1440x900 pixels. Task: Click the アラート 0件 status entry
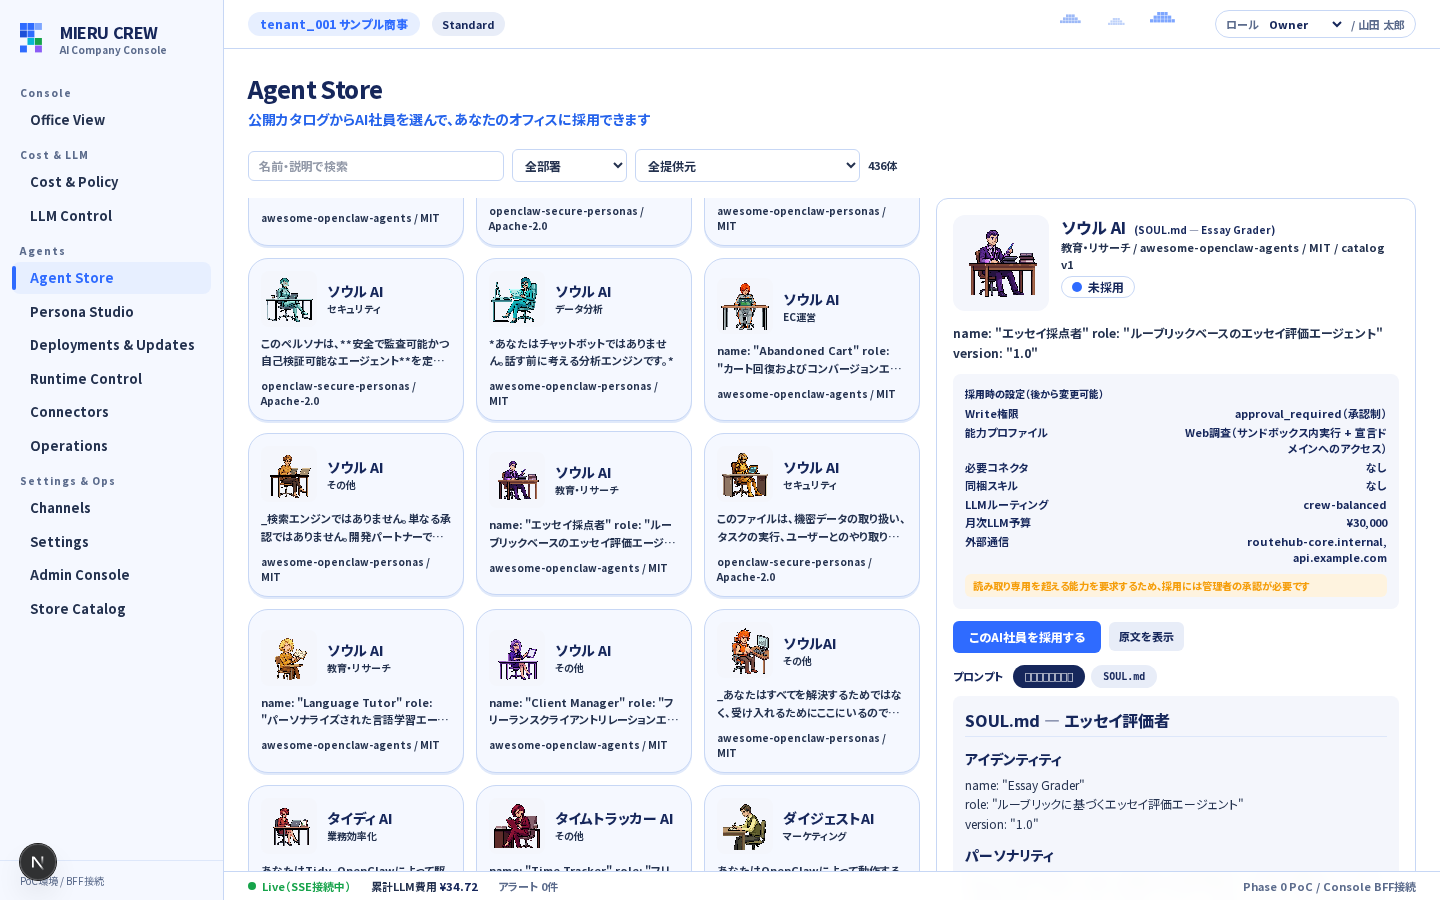pos(528,887)
